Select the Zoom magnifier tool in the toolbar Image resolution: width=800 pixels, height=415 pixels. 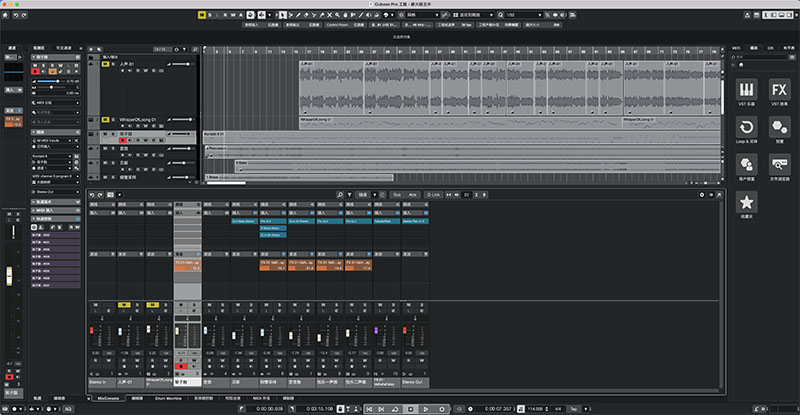[x=337, y=15]
